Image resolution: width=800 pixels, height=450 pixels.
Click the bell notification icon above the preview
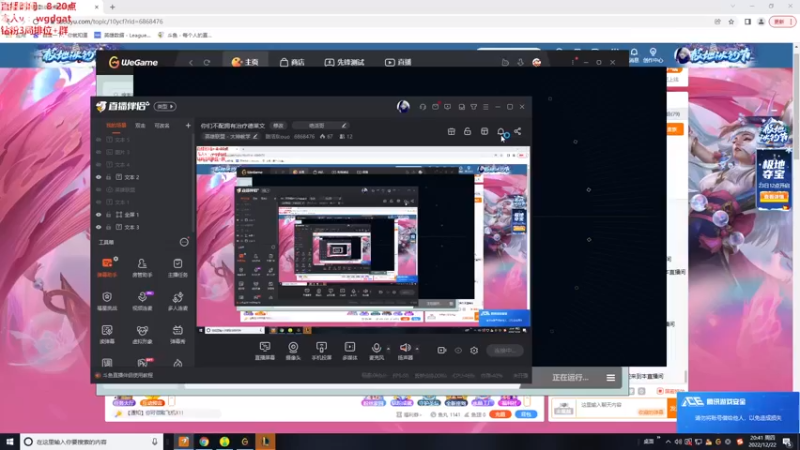coord(501,132)
